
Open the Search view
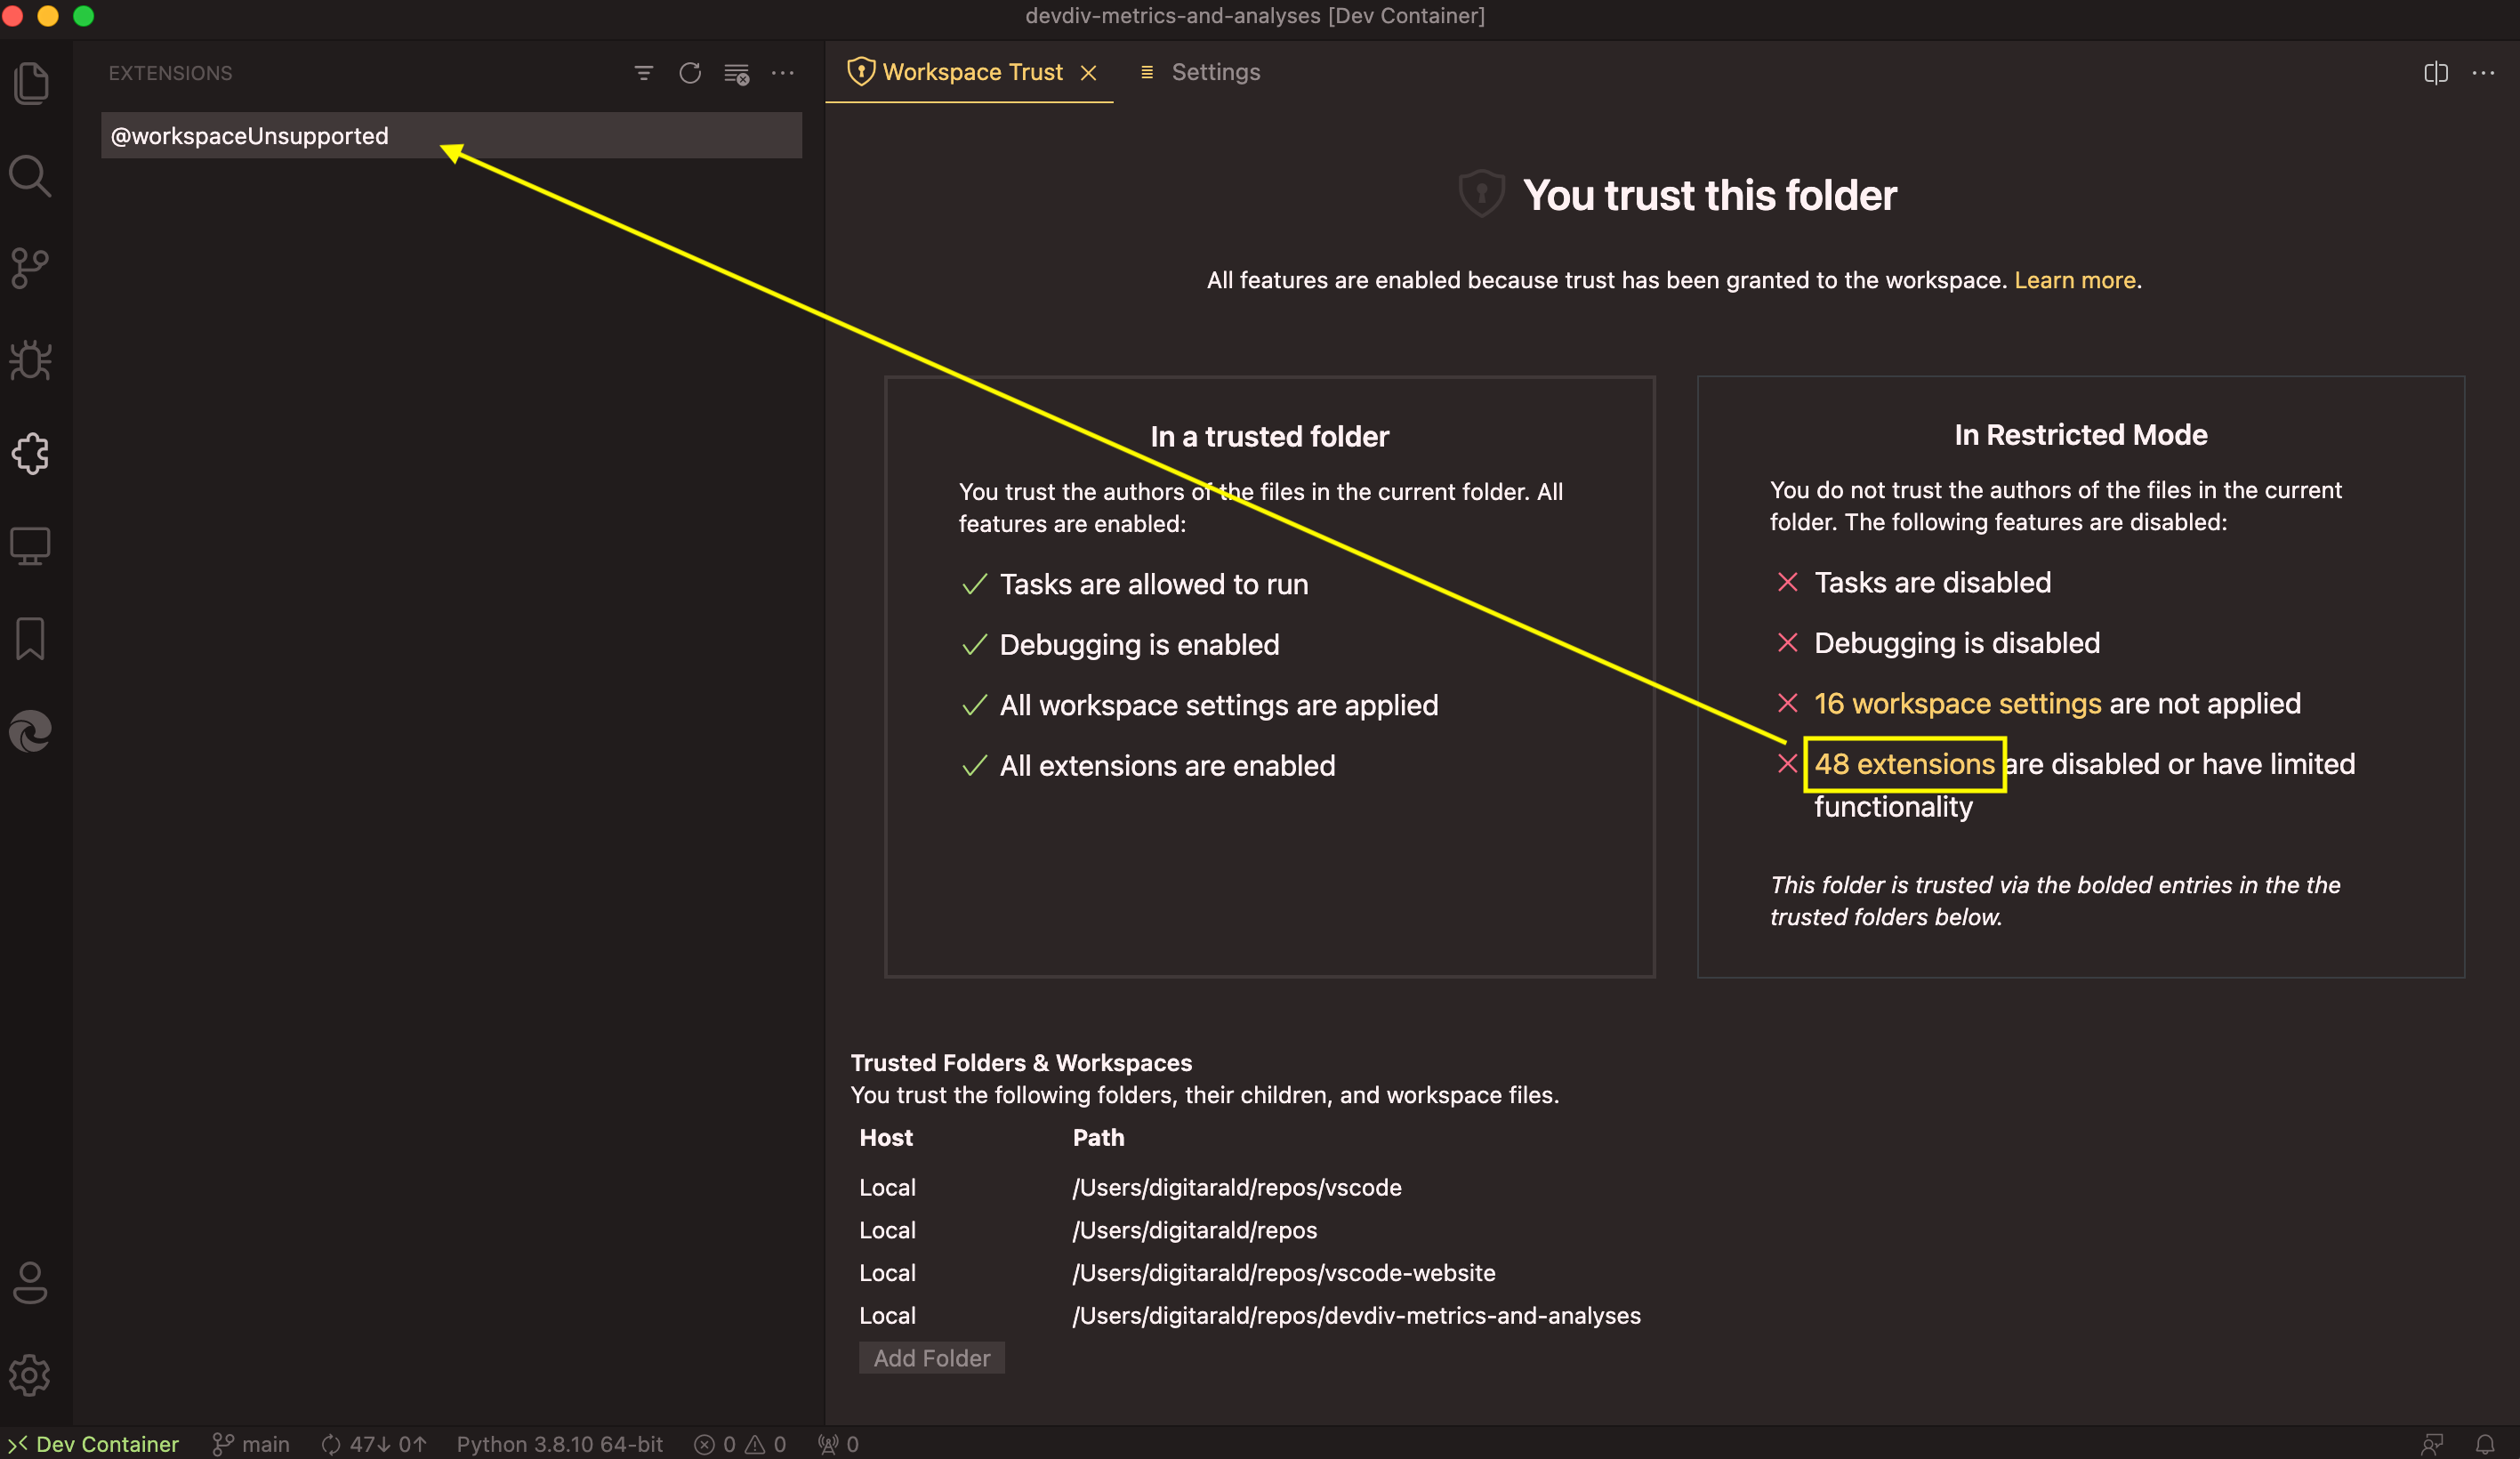pos(31,175)
